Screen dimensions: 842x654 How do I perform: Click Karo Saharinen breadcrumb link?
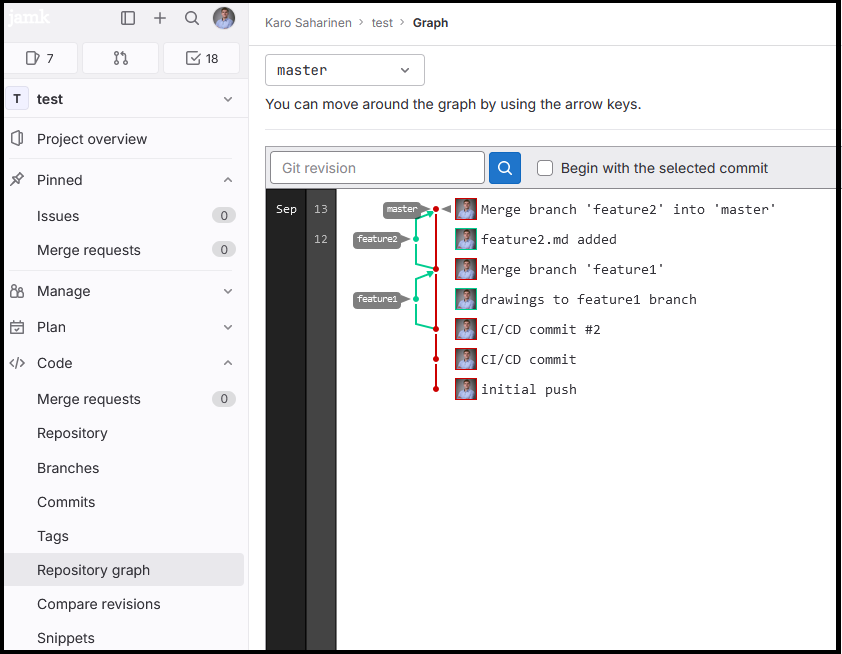[x=308, y=22]
